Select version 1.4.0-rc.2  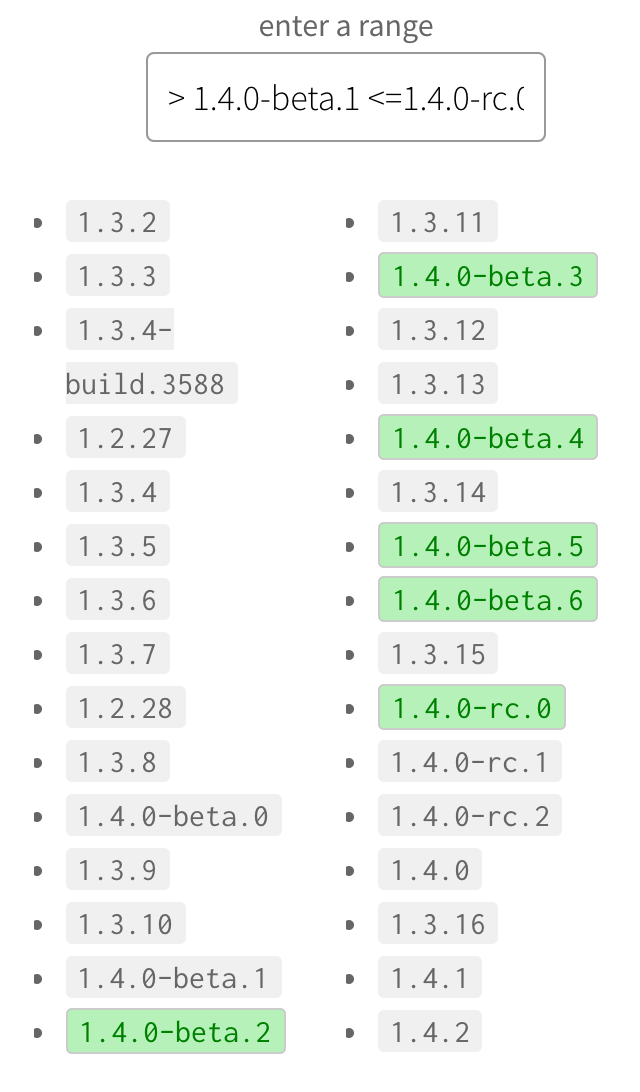(x=470, y=815)
